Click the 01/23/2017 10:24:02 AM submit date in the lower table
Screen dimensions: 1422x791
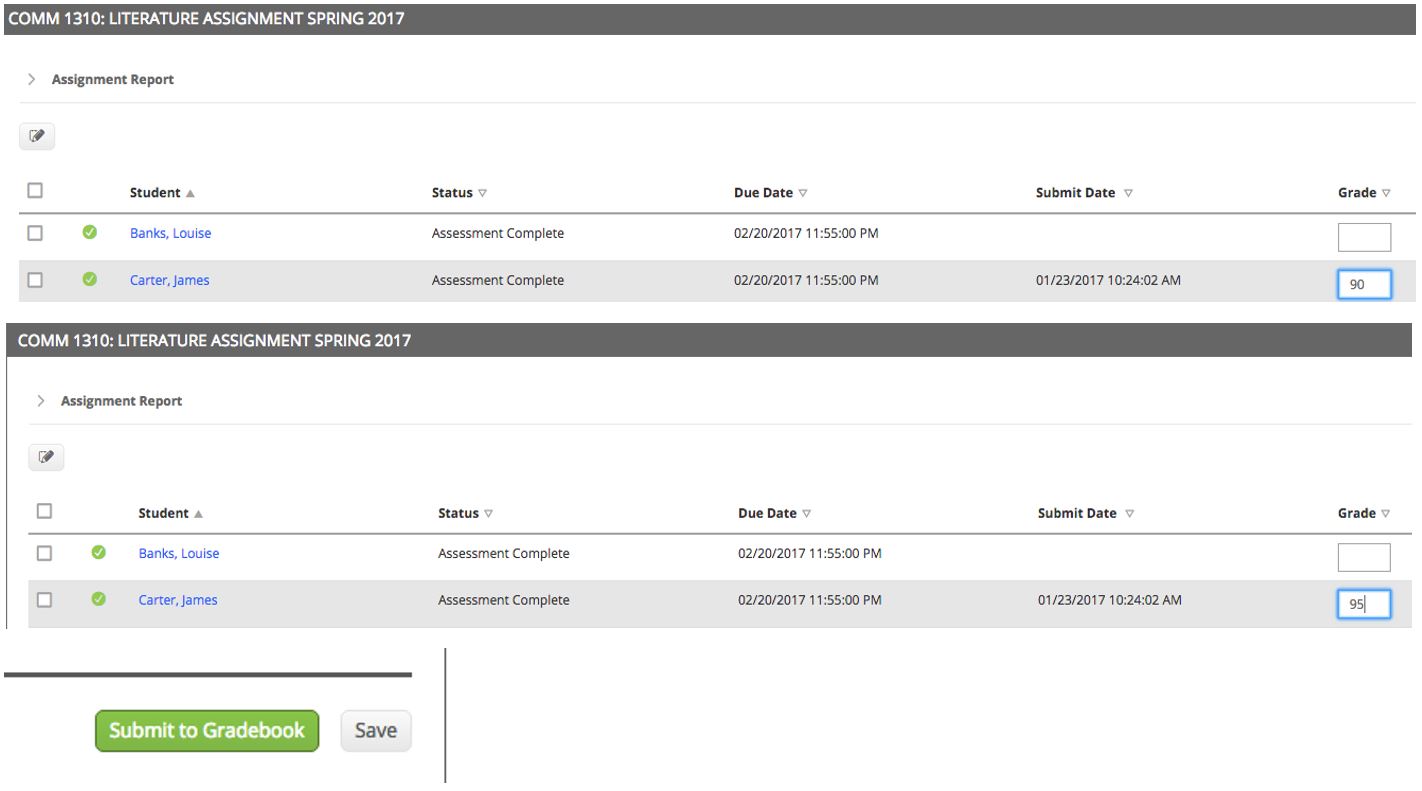pos(1110,600)
